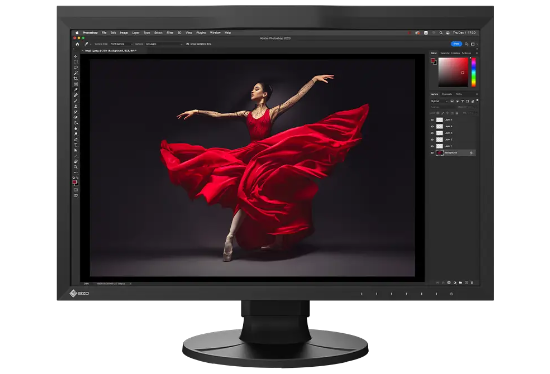
Task: Open the Sample All Layers dropdown
Action: tap(164, 44)
